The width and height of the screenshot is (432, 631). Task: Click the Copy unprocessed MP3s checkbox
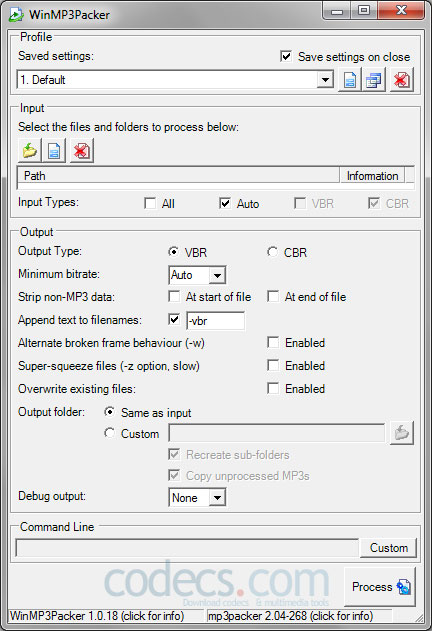174,475
